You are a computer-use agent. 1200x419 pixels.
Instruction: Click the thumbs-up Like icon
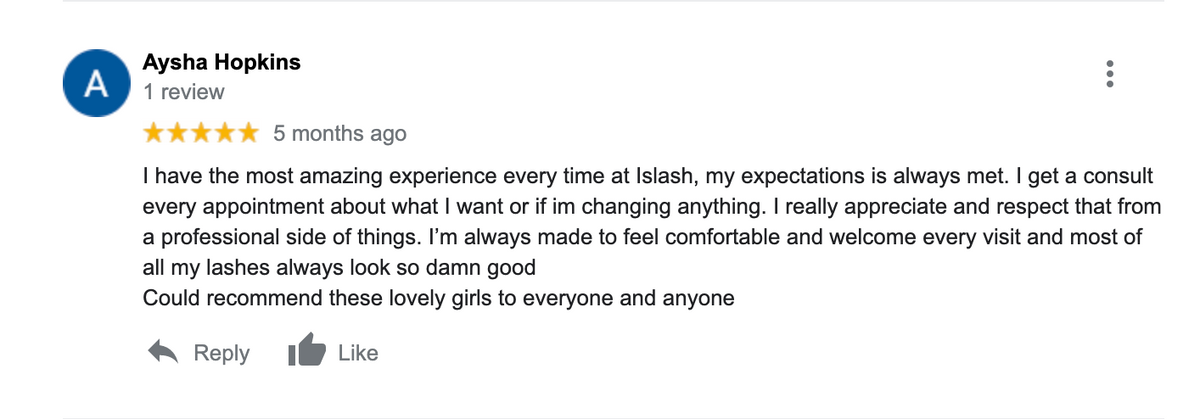[x=305, y=352]
